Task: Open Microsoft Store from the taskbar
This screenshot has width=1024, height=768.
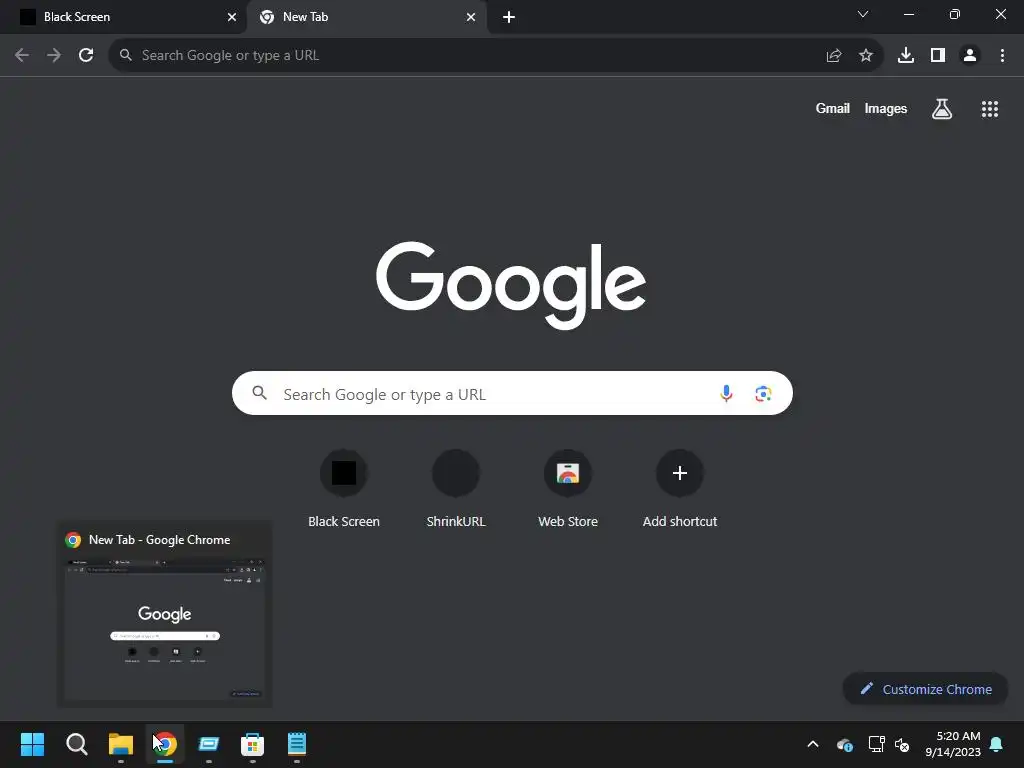Action: (x=253, y=744)
